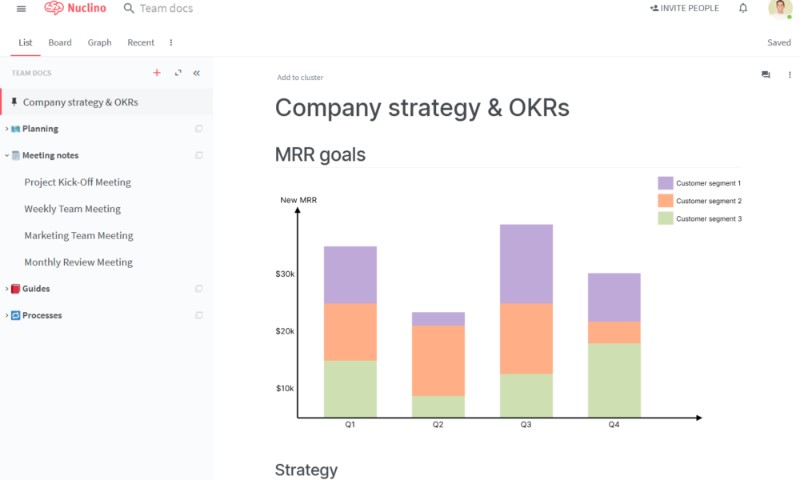Open the comments icon for this document
800x480 pixels.
tap(766, 75)
